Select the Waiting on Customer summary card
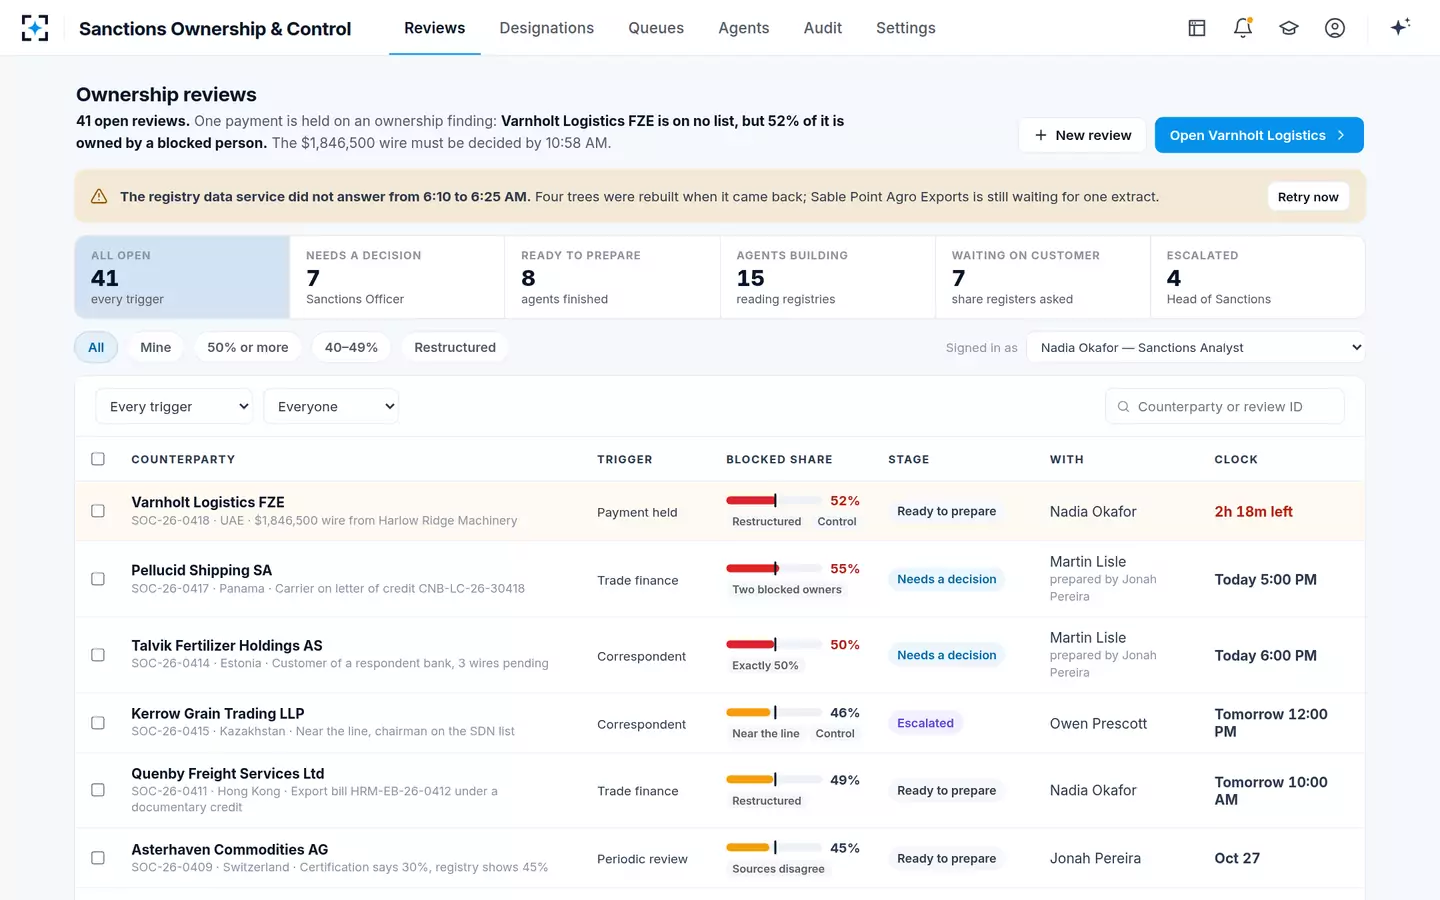Viewport: 1440px width, 900px height. tap(1043, 277)
